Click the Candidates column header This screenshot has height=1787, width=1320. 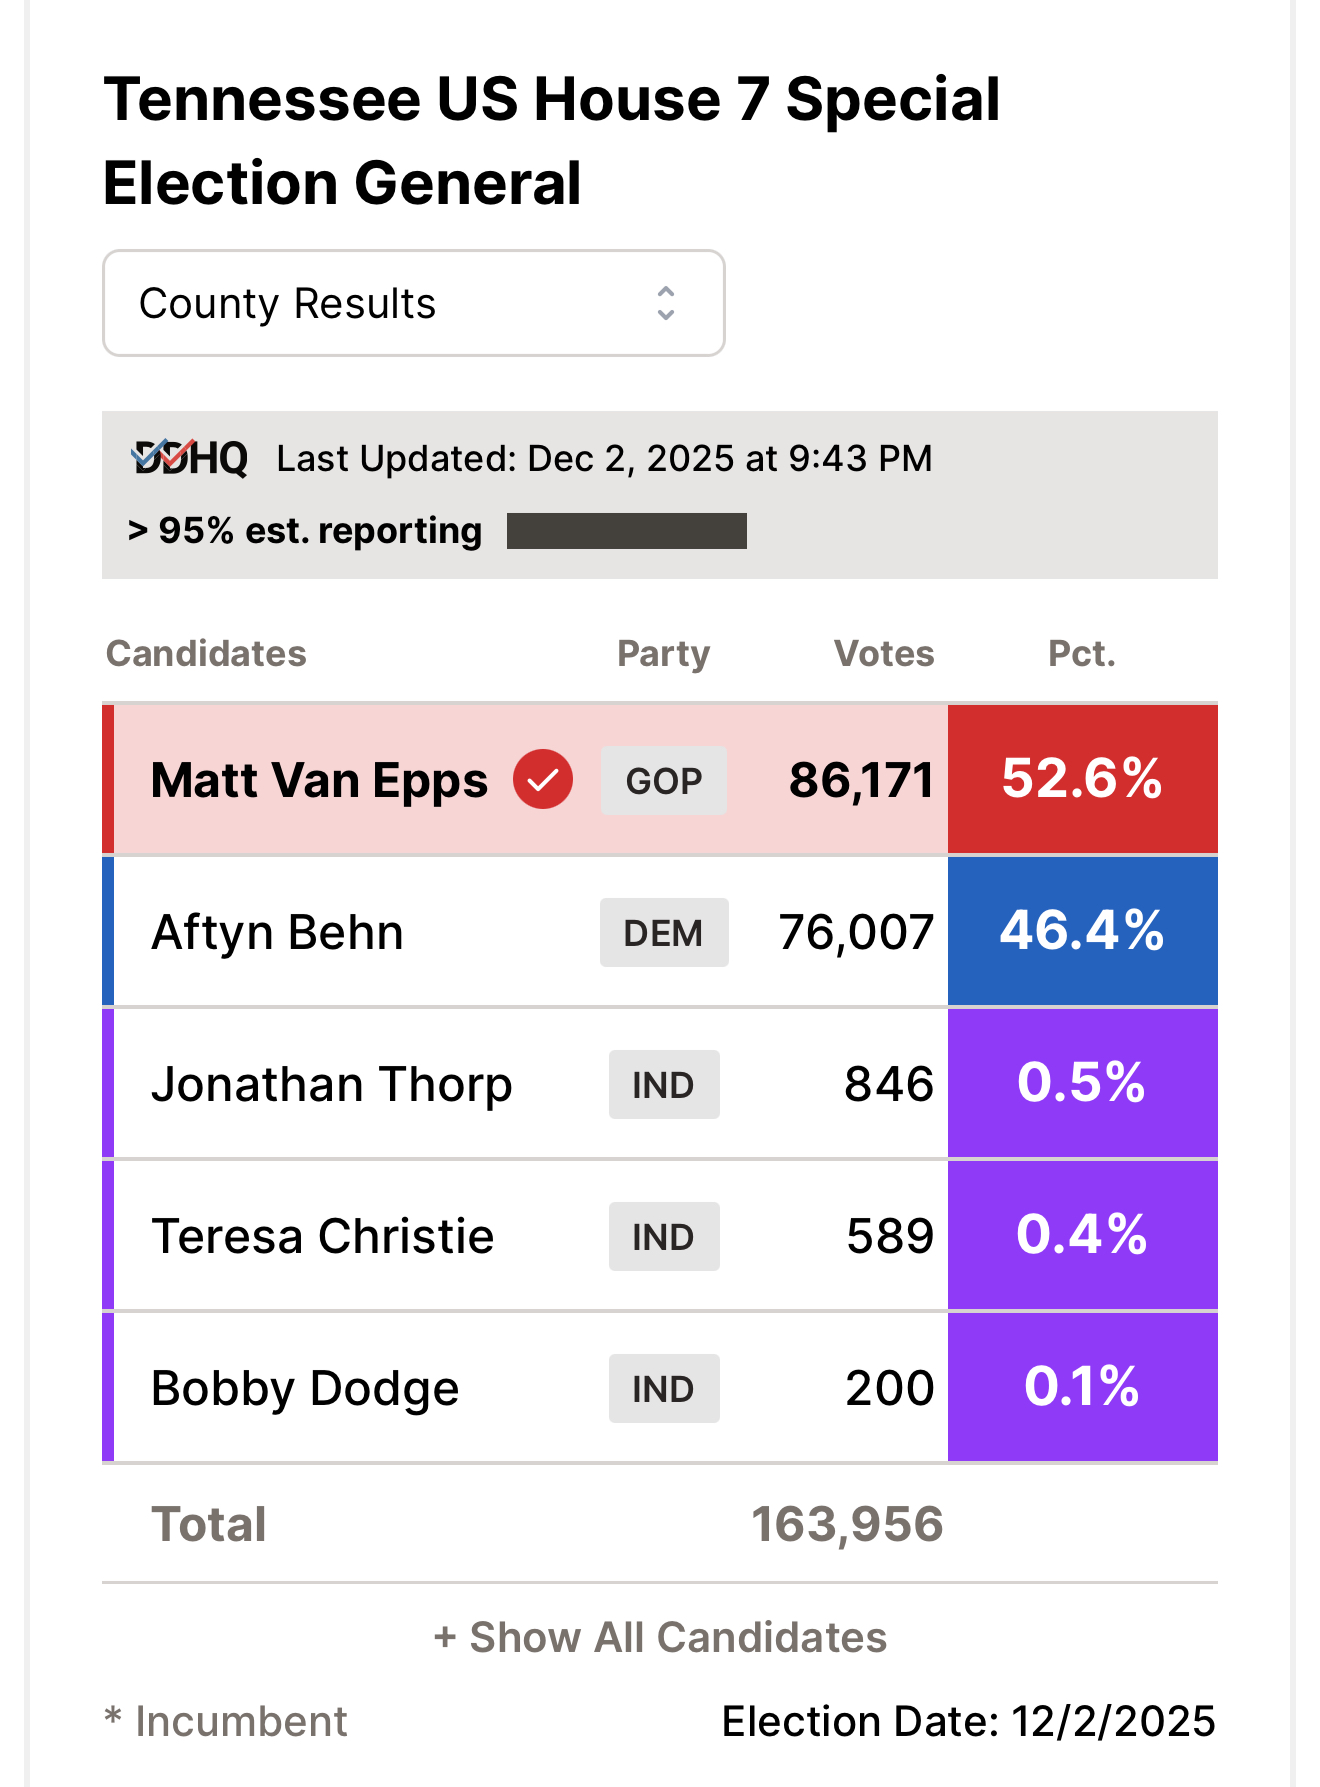[206, 653]
